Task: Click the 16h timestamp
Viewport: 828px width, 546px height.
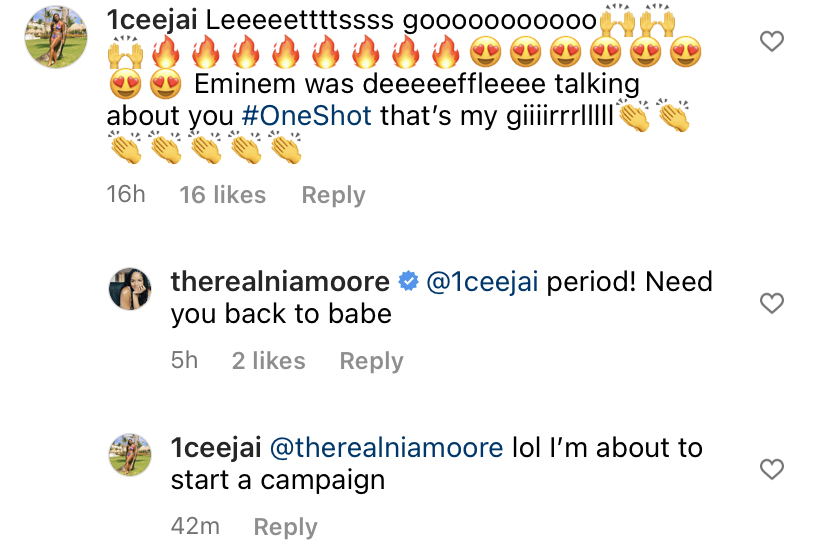Action: tap(126, 194)
